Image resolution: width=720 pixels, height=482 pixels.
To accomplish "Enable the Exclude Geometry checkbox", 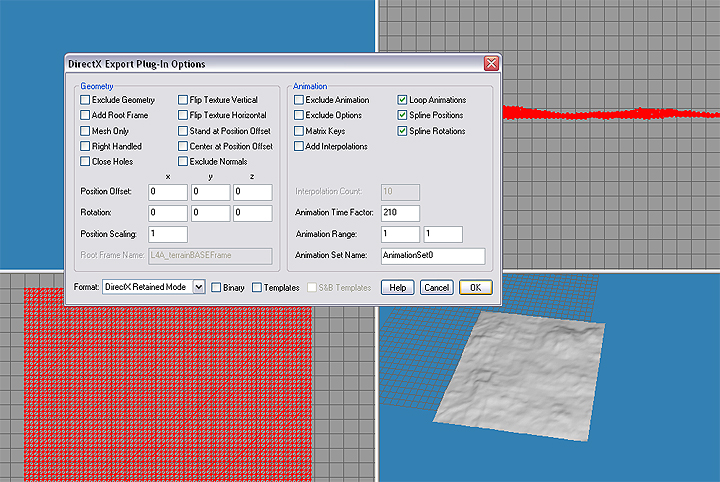I will (85, 100).
